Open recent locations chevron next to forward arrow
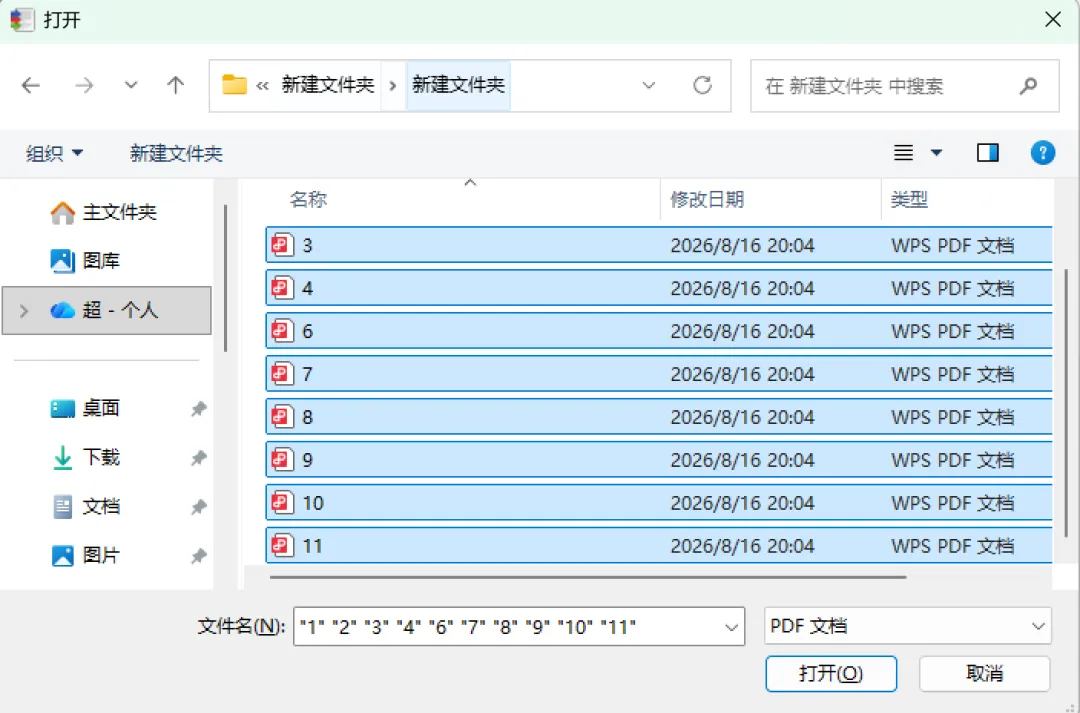This screenshot has height=713, width=1080. [x=130, y=85]
